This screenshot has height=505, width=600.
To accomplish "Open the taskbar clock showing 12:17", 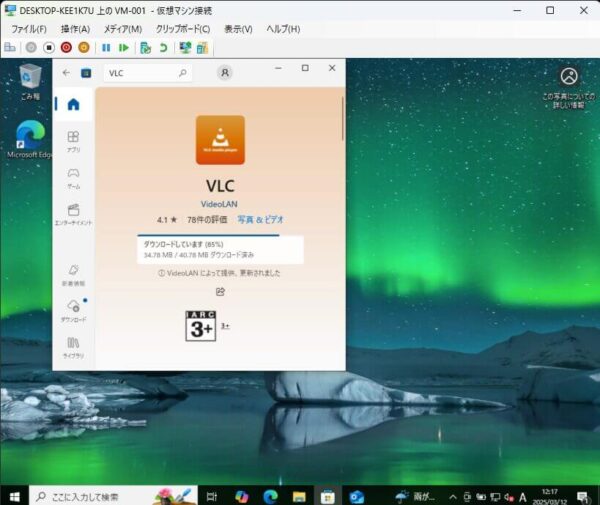I will (549, 497).
